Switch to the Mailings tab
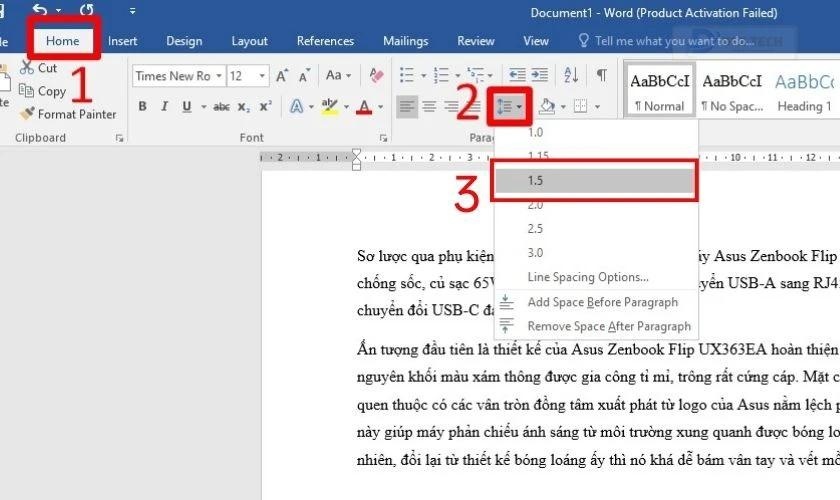840x500 pixels. 406,41
